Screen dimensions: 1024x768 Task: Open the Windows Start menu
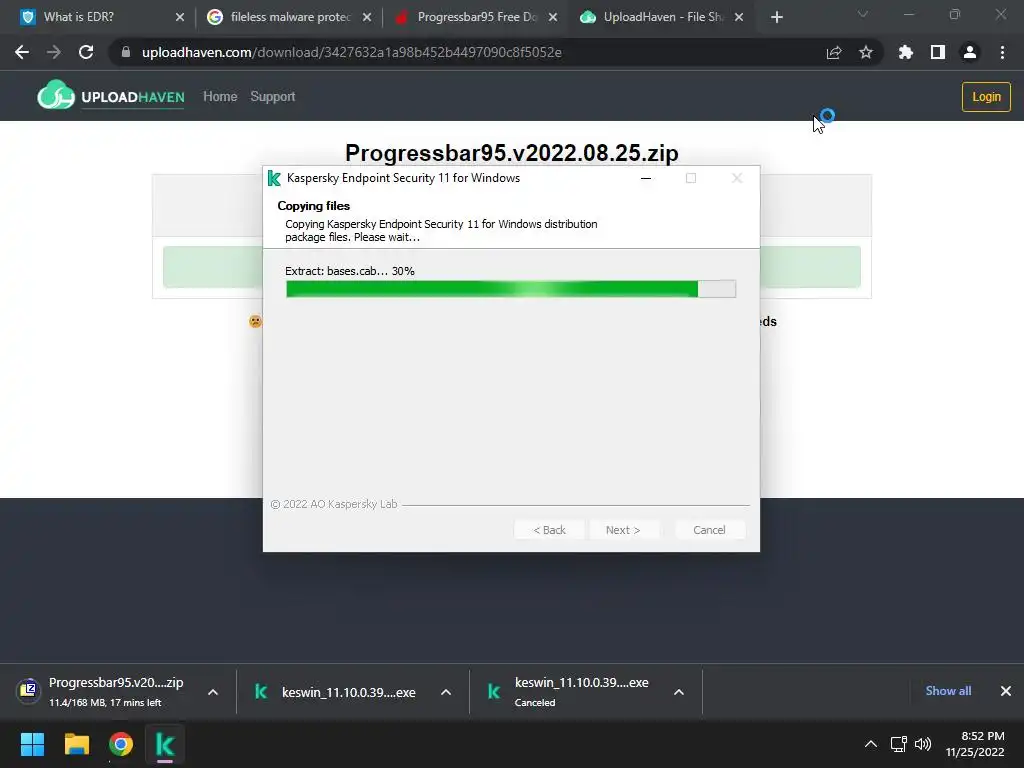33,744
